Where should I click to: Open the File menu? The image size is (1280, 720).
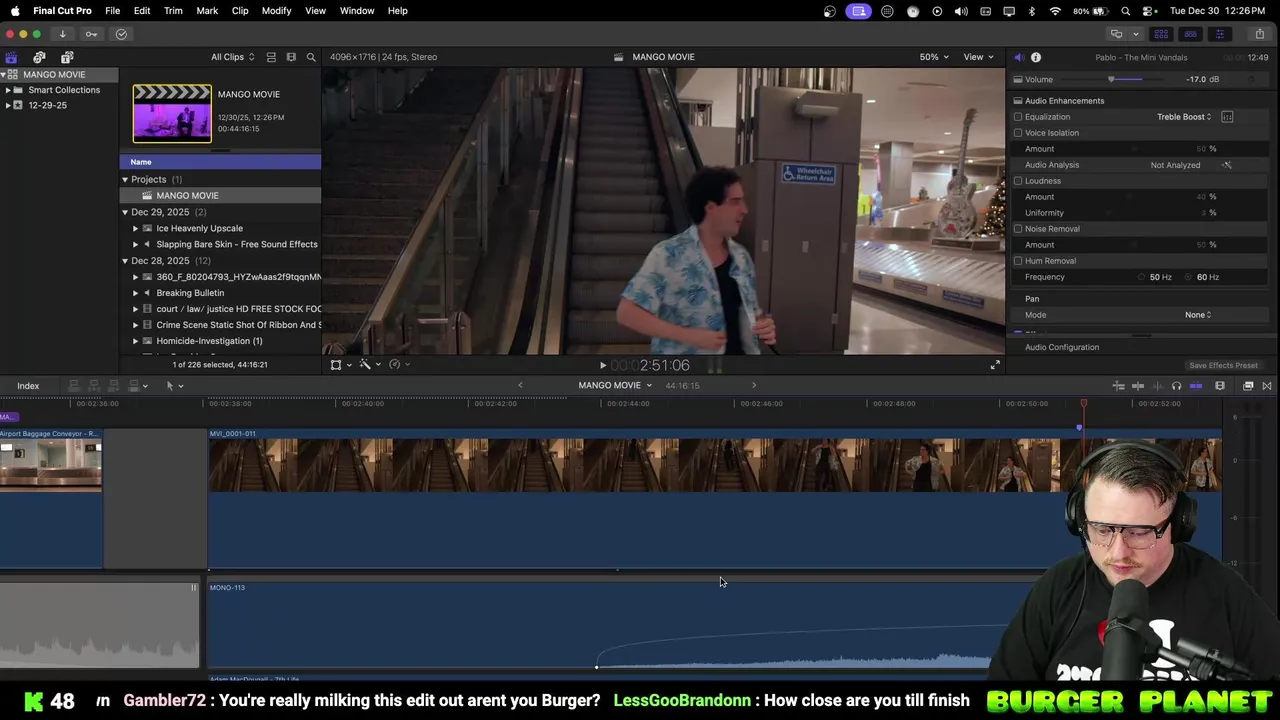[x=113, y=11]
